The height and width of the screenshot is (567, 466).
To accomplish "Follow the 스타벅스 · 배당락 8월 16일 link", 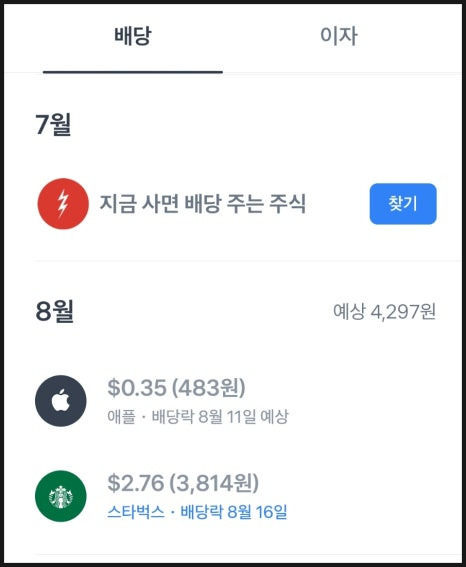I will pyautogui.click(x=197, y=512).
